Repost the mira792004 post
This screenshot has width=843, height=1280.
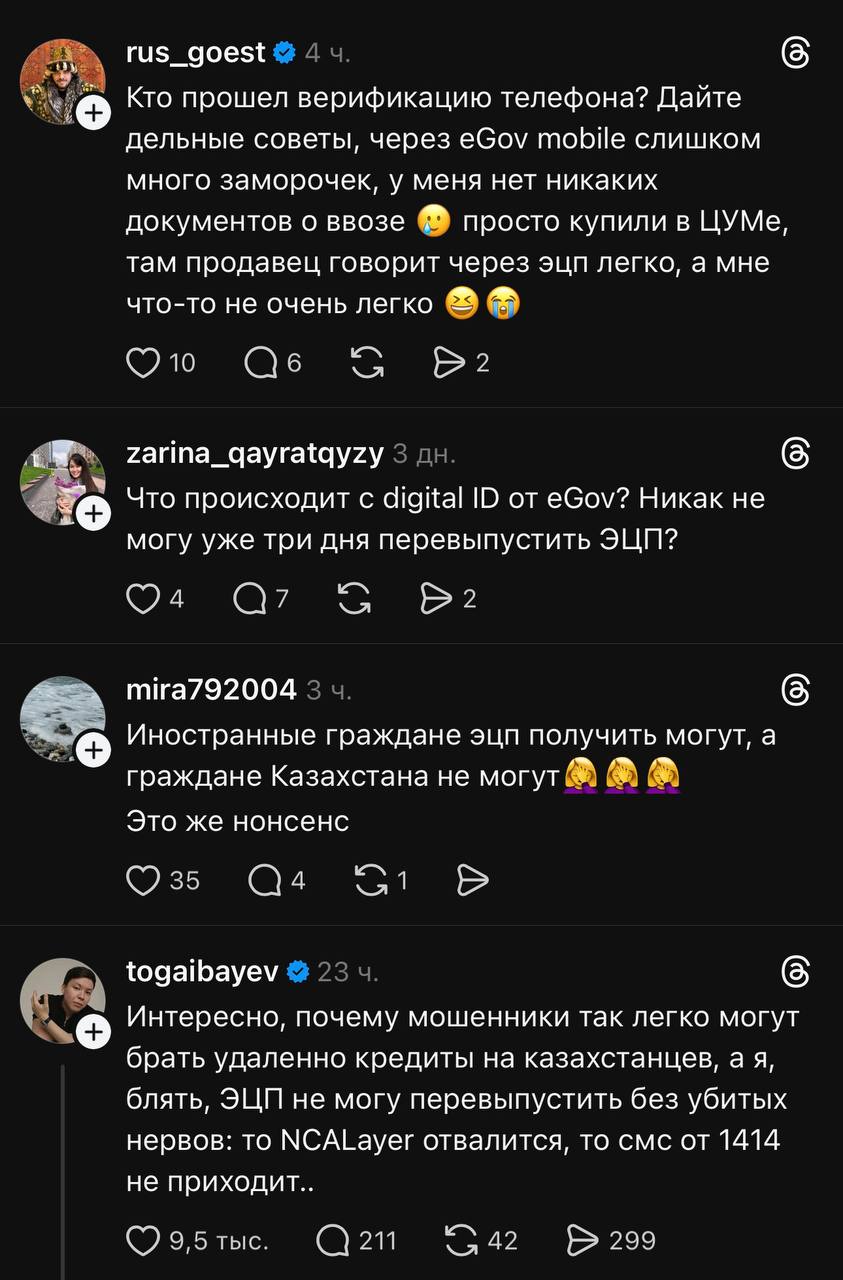(x=371, y=880)
